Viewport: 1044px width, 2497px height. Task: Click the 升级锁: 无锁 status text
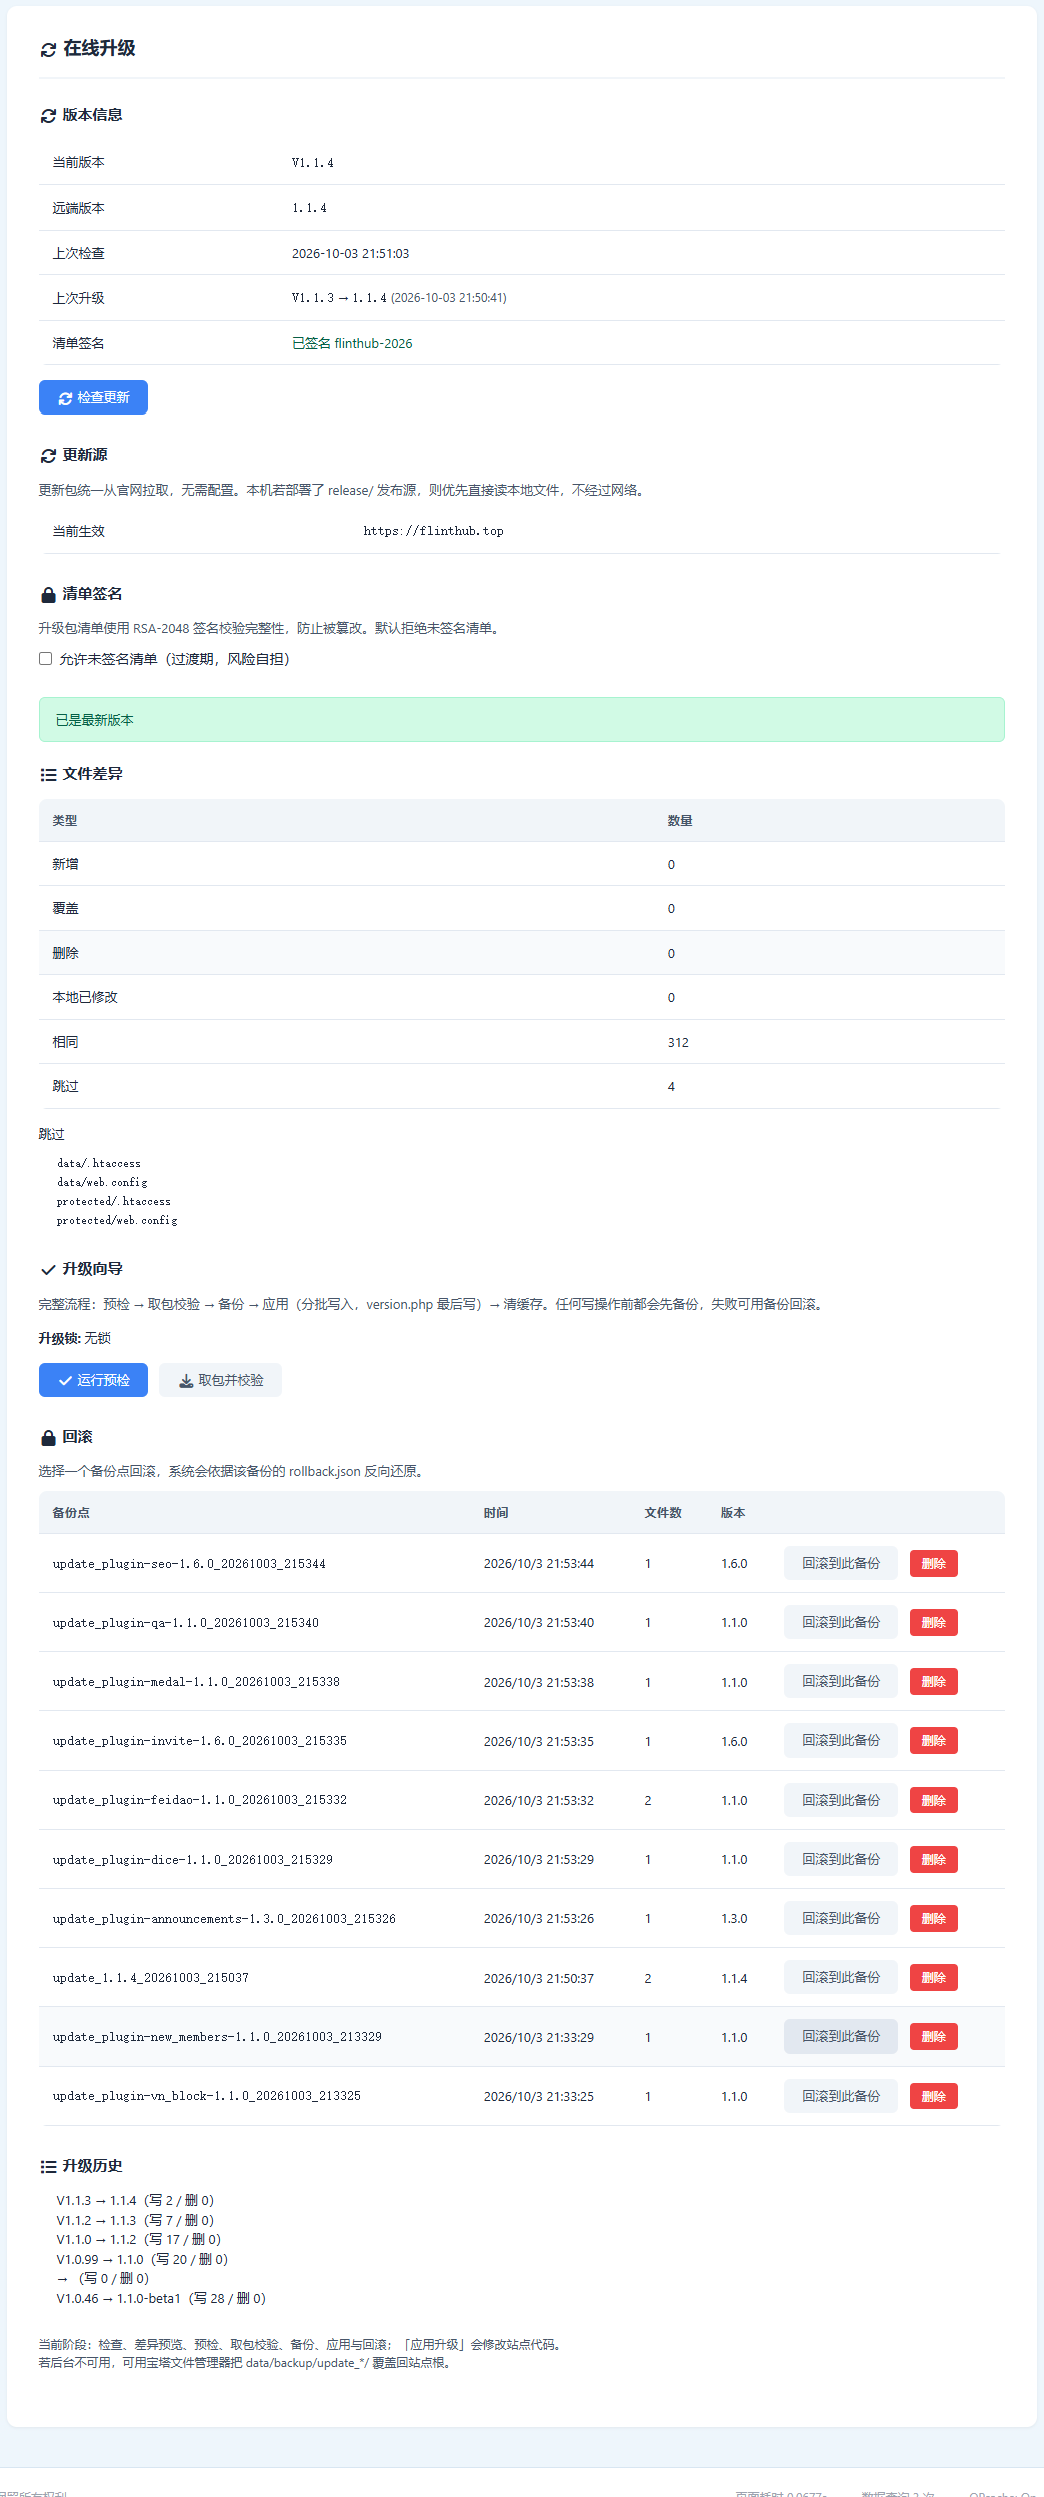click(75, 1338)
